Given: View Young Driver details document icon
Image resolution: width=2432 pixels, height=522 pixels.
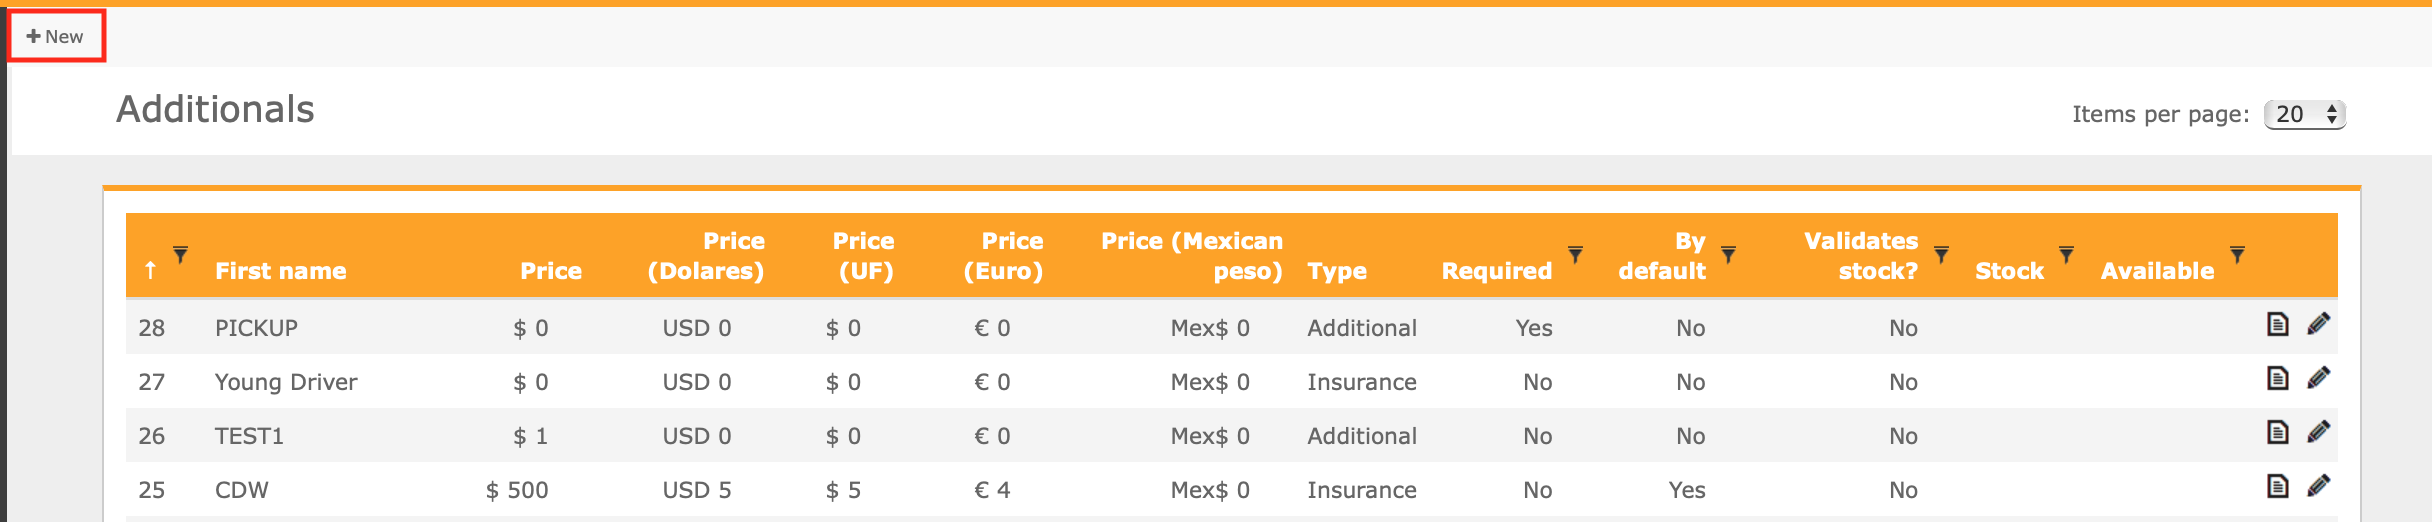Looking at the screenshot, I should (2277, 378).
